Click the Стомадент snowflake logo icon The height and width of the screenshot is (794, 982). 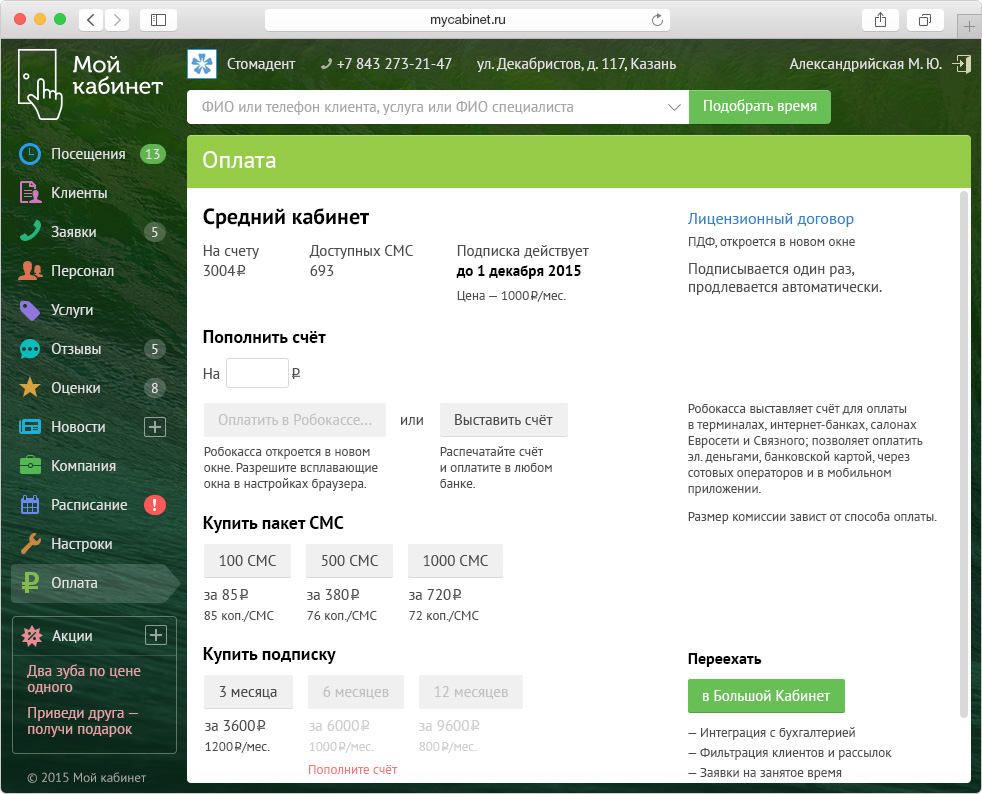(202, 64)
